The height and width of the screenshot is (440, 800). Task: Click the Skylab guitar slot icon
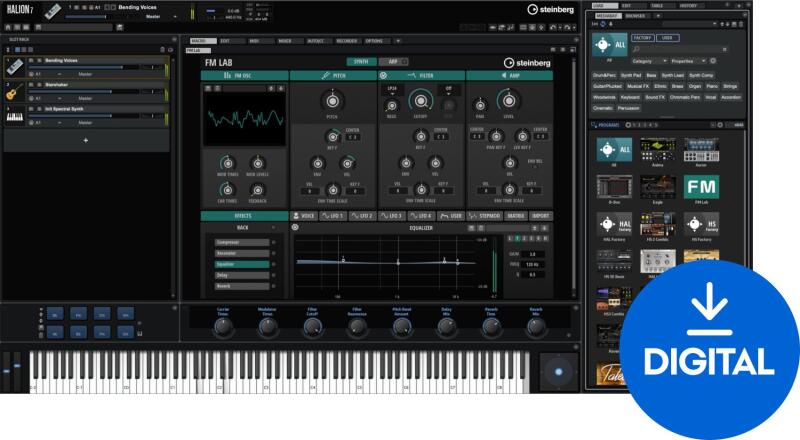click(14, 92)
